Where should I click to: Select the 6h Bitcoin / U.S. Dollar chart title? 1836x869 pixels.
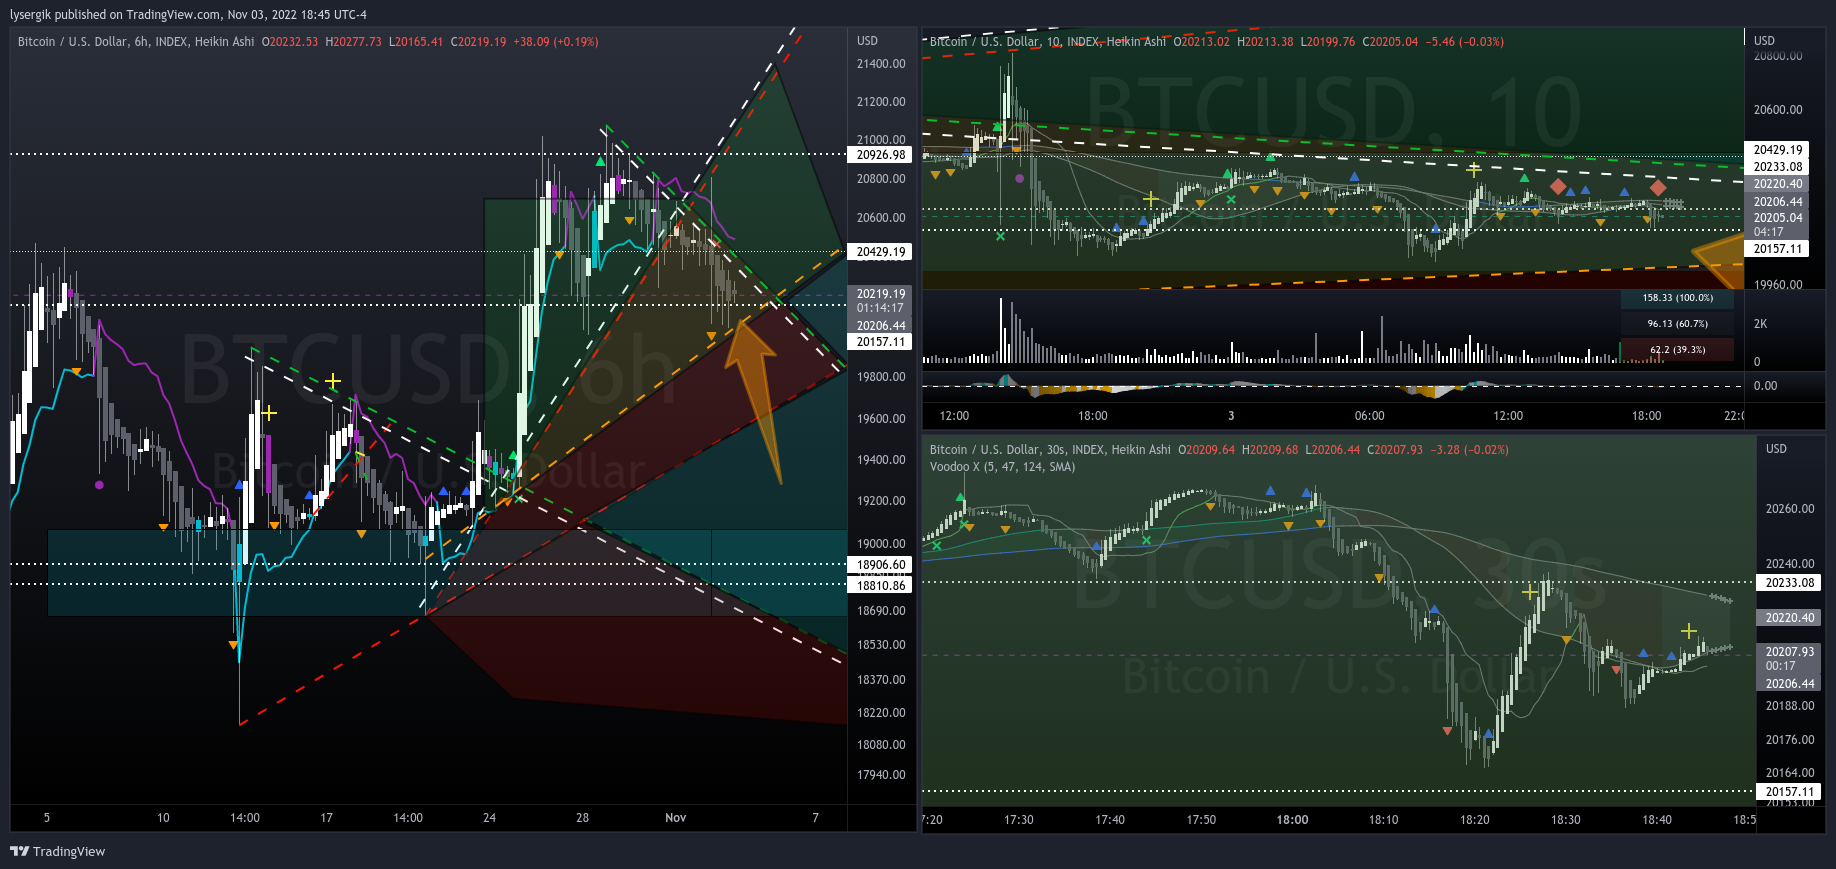click(136, 42)
